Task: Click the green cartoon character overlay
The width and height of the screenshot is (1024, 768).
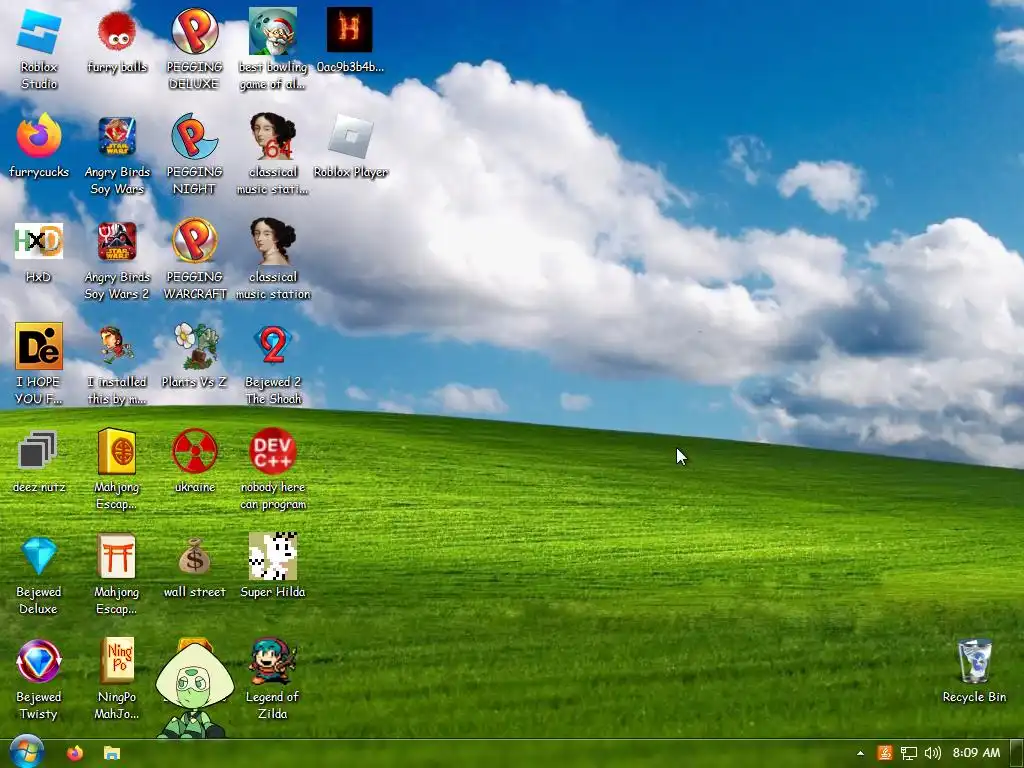Action: [194, 690]
